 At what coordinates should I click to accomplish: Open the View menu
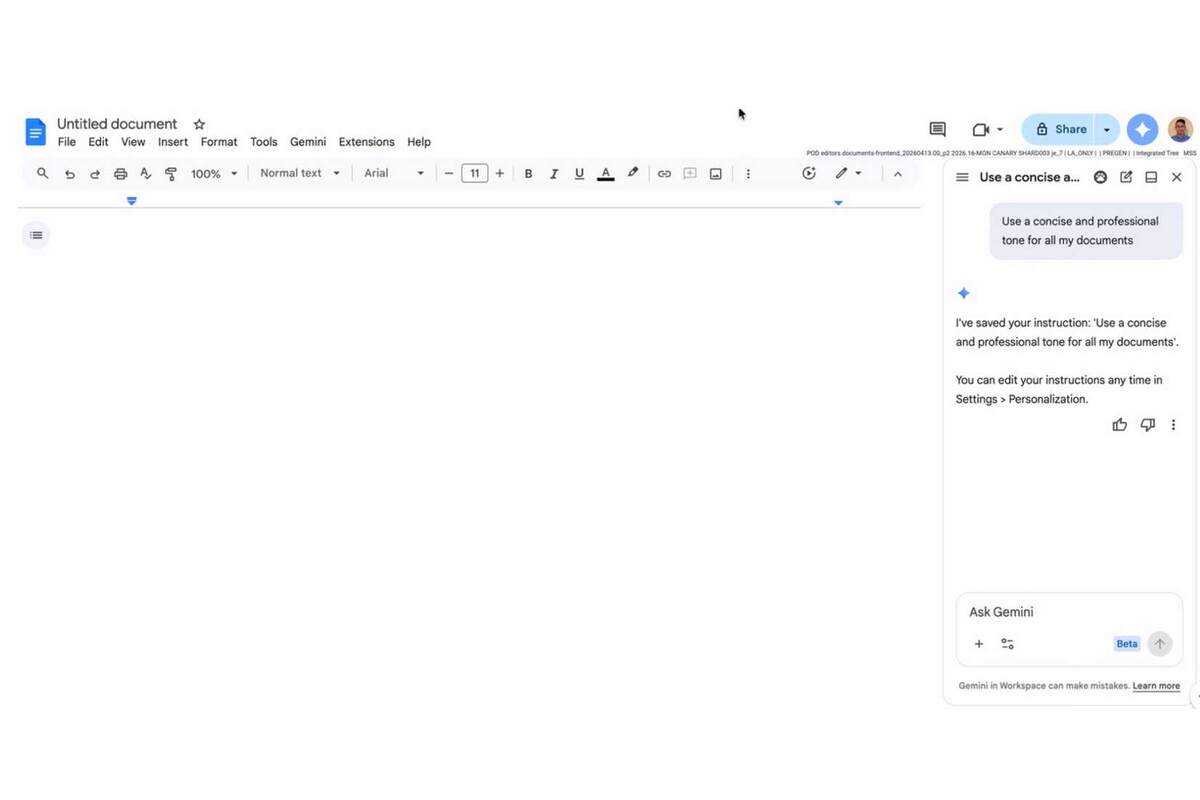(133, 142)
